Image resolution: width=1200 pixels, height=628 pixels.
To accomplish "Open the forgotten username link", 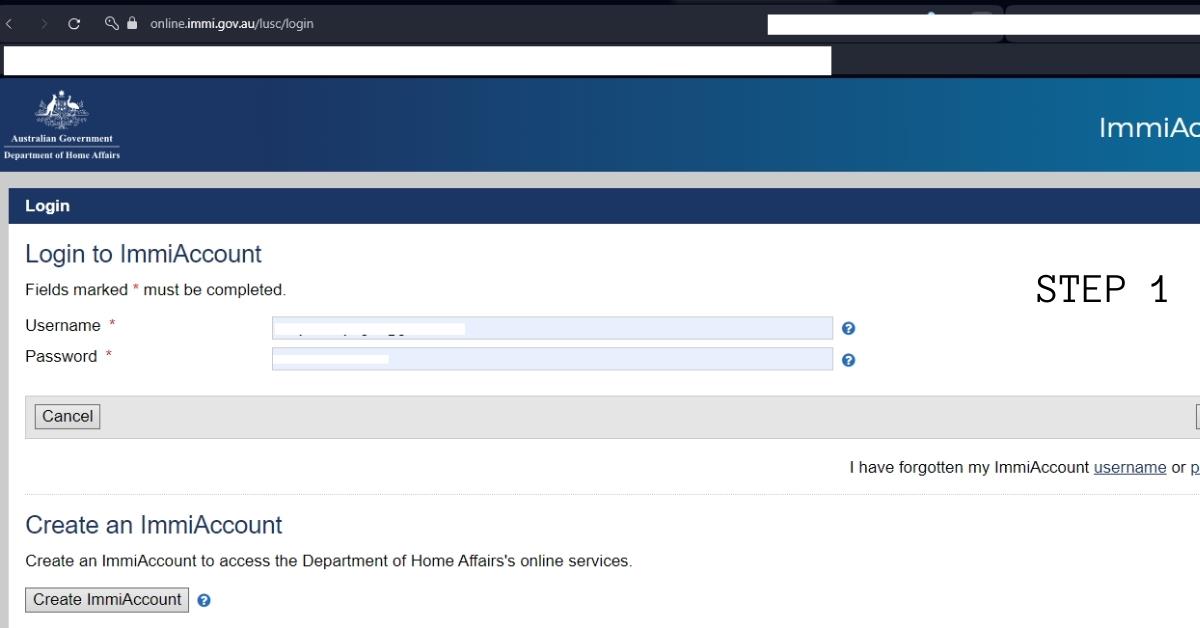I will coord(1130,467).
